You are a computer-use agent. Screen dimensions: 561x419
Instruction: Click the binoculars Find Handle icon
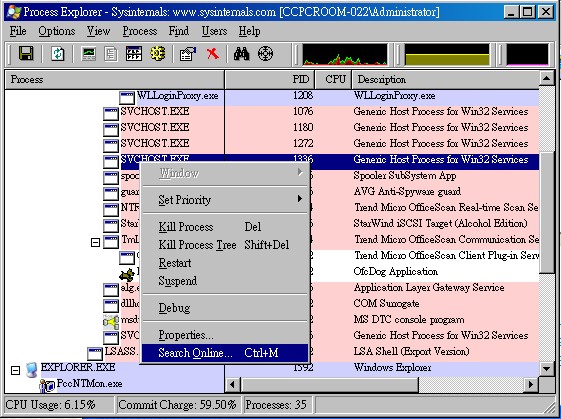coord(242,54)
